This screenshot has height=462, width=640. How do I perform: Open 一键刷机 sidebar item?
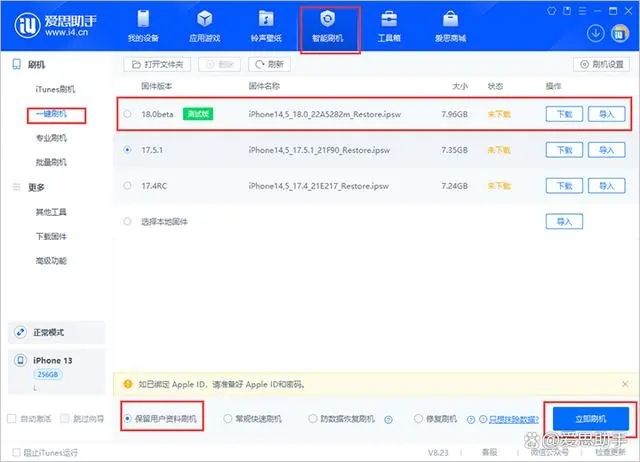point(51,114)
